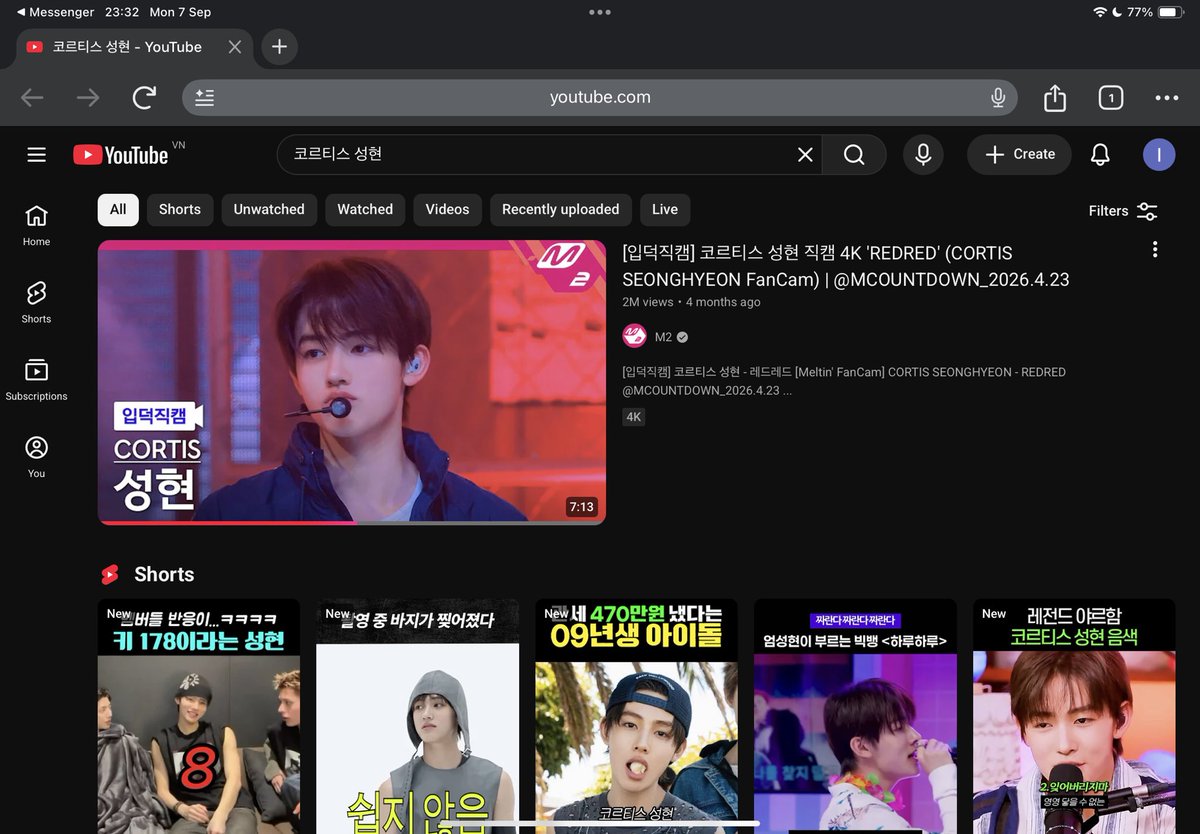Open the browser share sheet
Viewport: 1200px width, 834px height.
(1055, 97)
